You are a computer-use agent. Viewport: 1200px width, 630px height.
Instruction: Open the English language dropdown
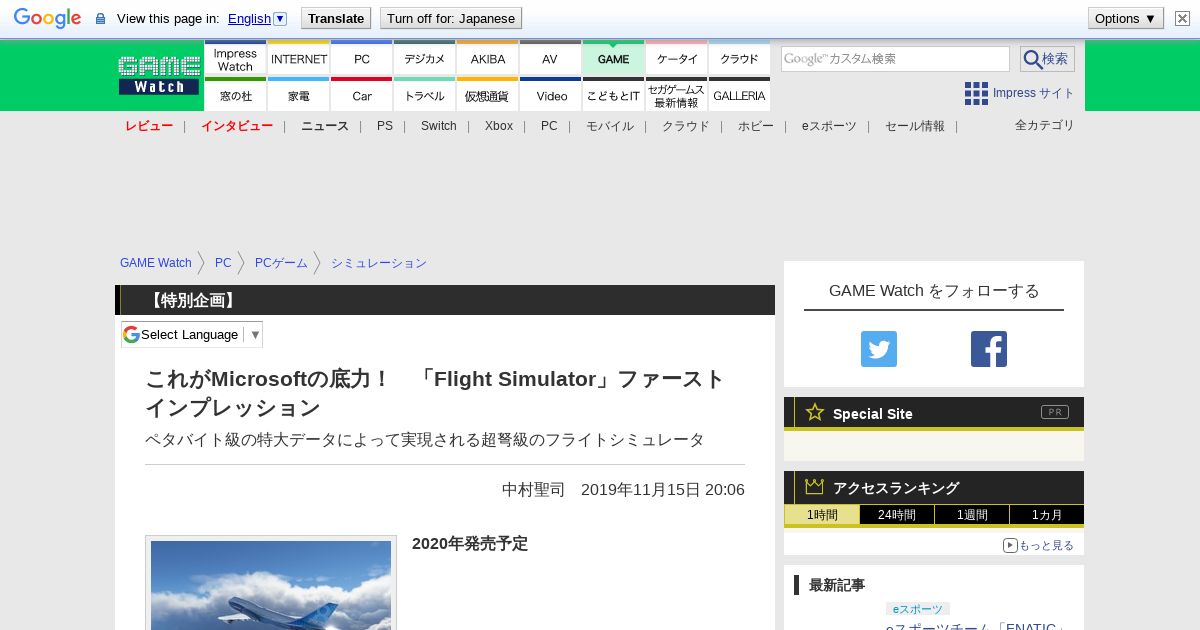tap(257, 18)
